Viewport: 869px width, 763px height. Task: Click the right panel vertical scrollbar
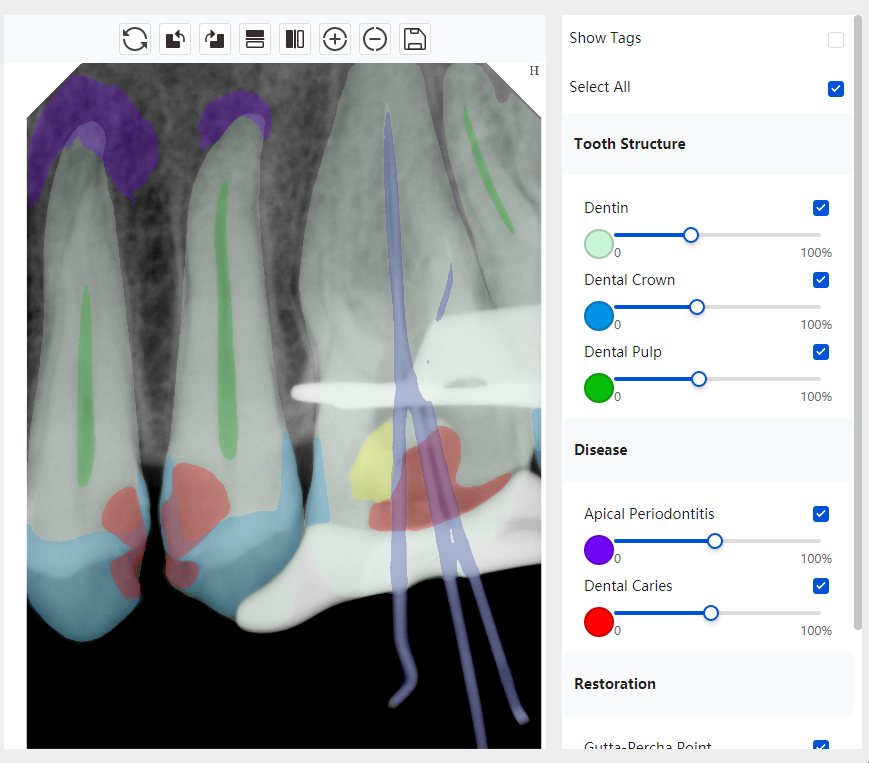point(857,320)
